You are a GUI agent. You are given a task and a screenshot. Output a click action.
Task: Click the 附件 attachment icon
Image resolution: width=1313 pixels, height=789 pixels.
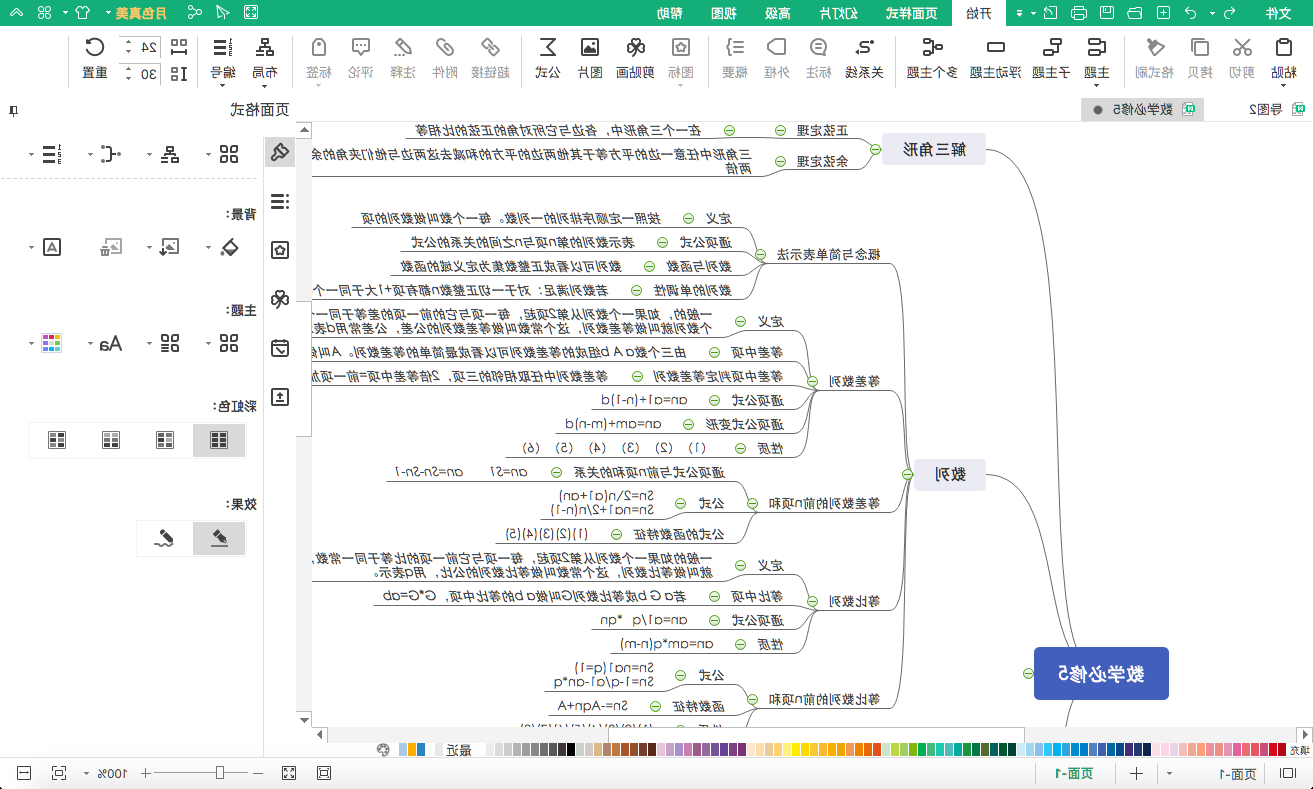(x=444, y=47)
